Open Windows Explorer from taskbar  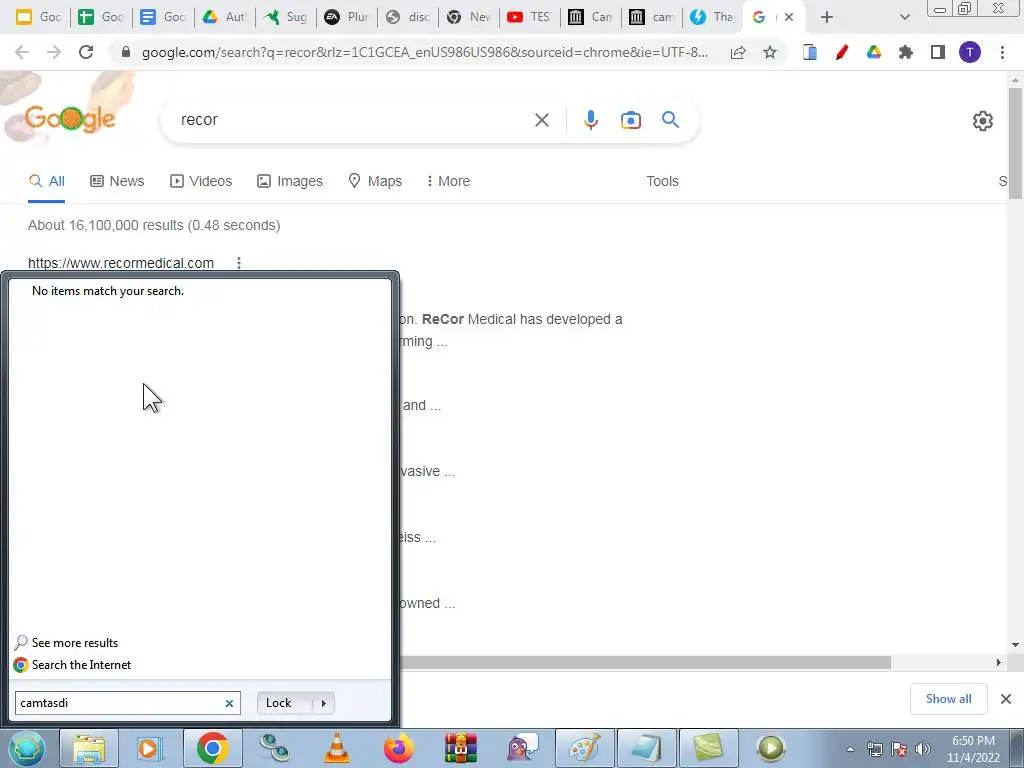pyautogui.click(x=89, y=748)
